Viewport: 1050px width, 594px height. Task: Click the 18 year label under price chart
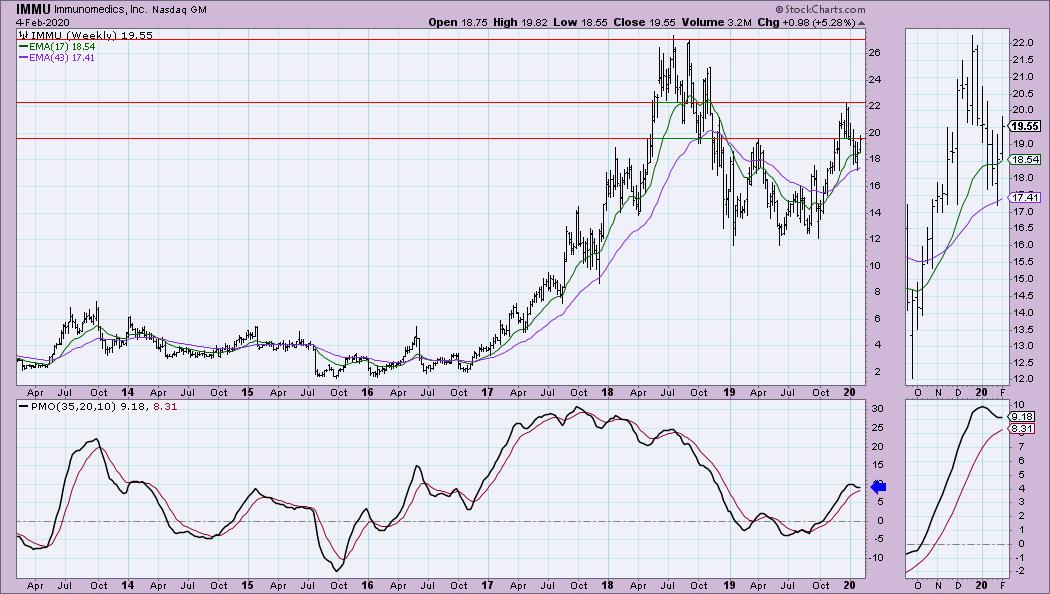[x=607, y=392]
